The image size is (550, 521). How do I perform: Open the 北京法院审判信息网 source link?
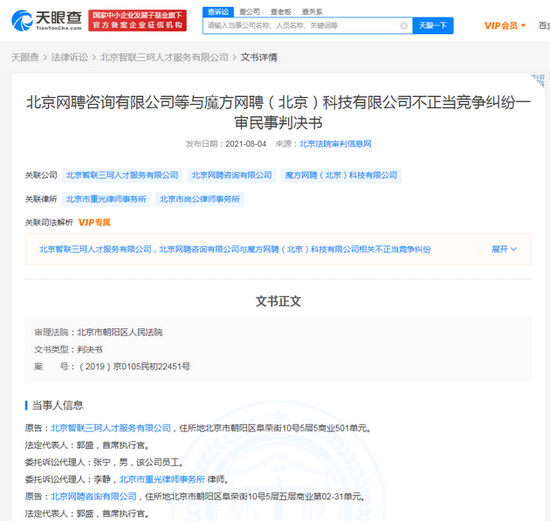335,144
